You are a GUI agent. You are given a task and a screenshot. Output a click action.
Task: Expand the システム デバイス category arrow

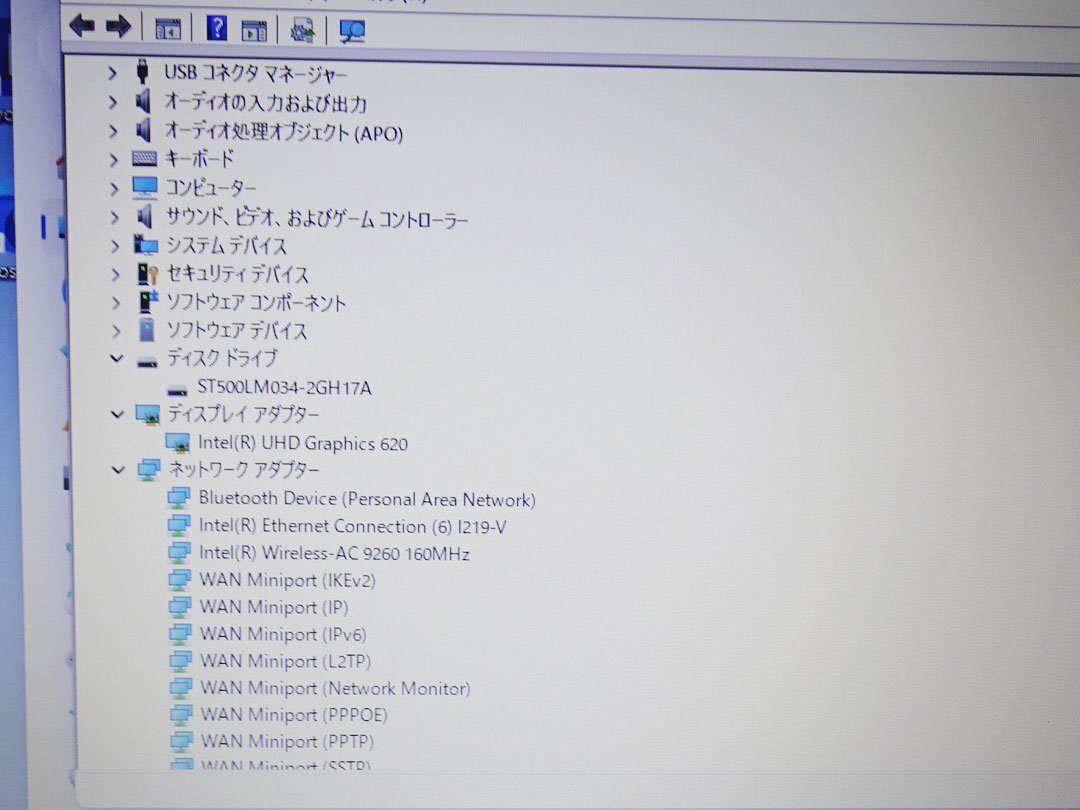[115, 246]
